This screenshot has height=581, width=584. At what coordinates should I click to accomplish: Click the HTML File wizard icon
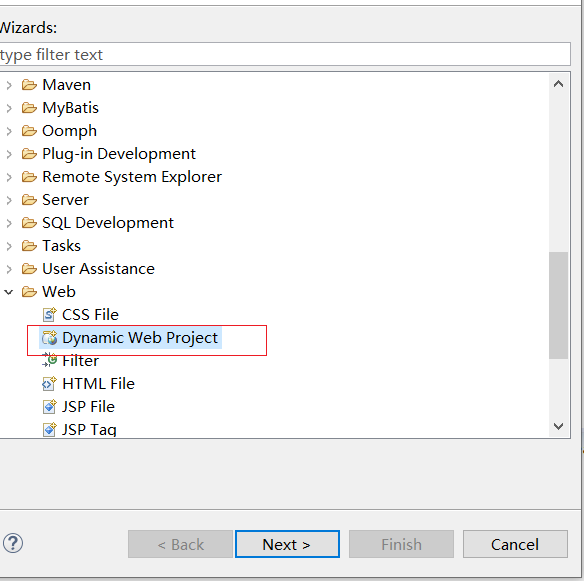point(50,384)
